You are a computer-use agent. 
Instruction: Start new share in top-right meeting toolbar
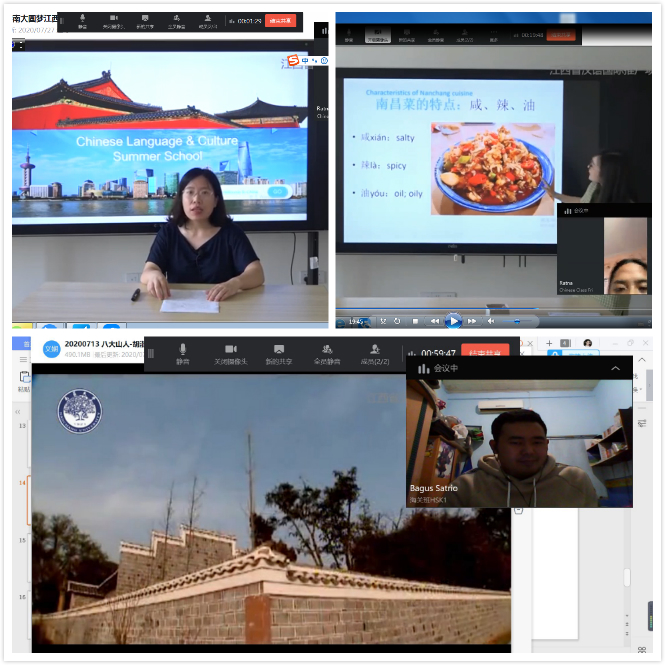pos(407,35)
